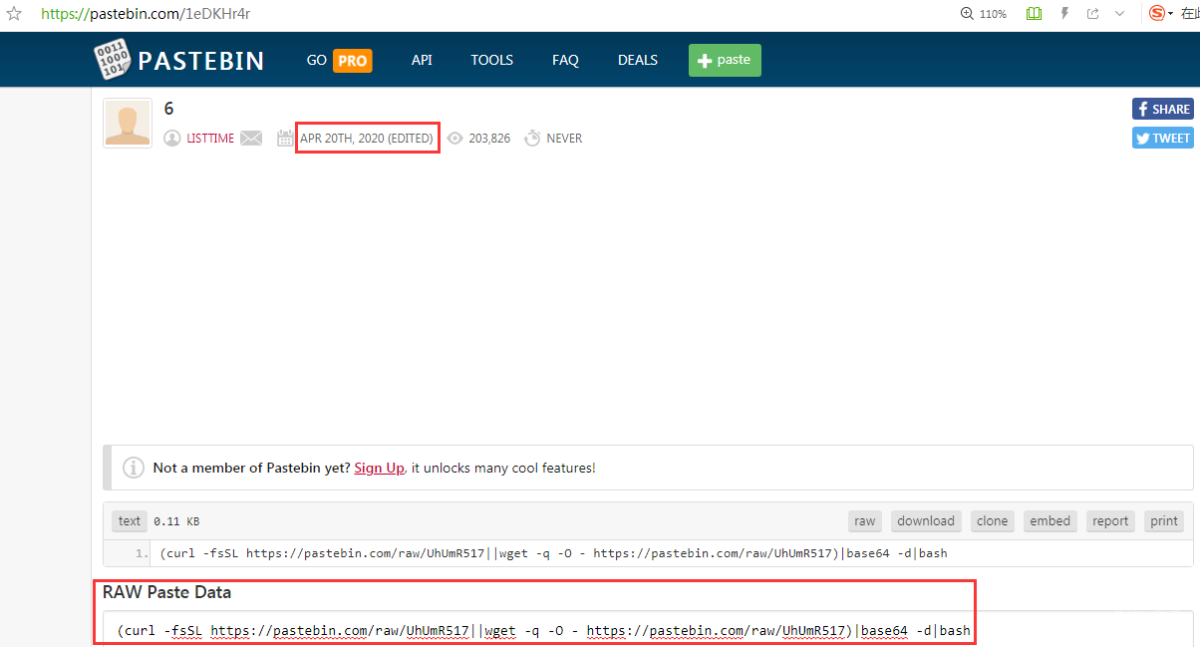Click the user avatar thumbnail
1200x647 pixels.
point(127,123)
